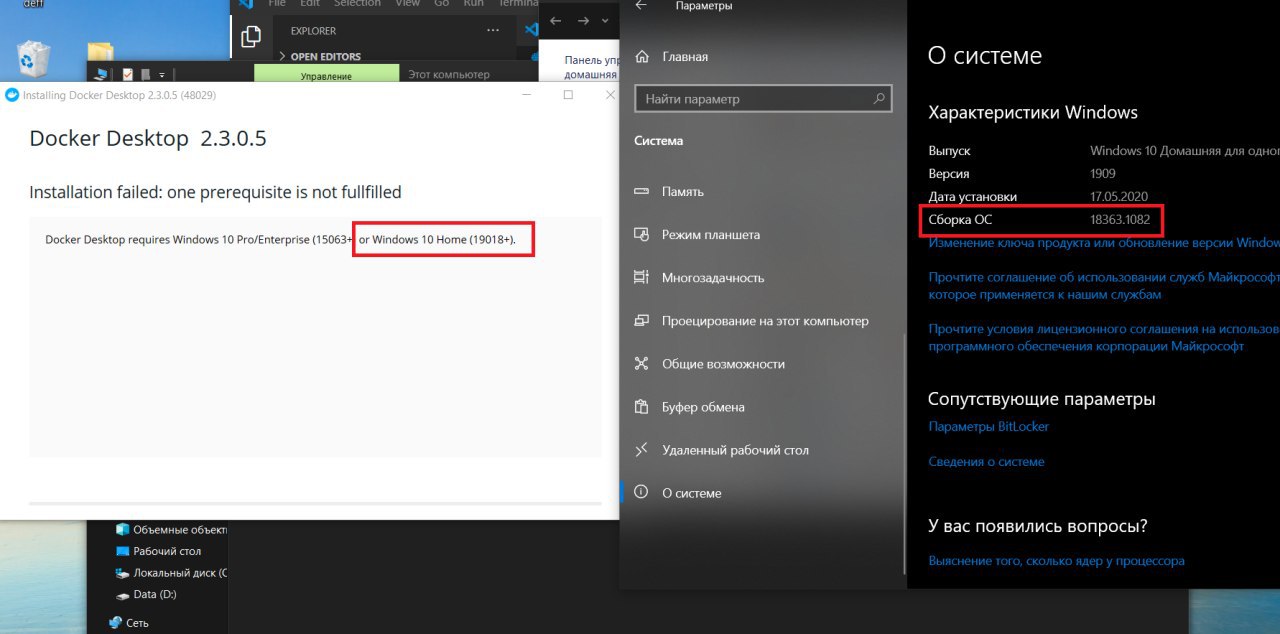Viewport: 1280px width, 634px height.
Task: Select Рабочий стол in Explorer tree
Action: pyautogui.click(x=158, y=551)
